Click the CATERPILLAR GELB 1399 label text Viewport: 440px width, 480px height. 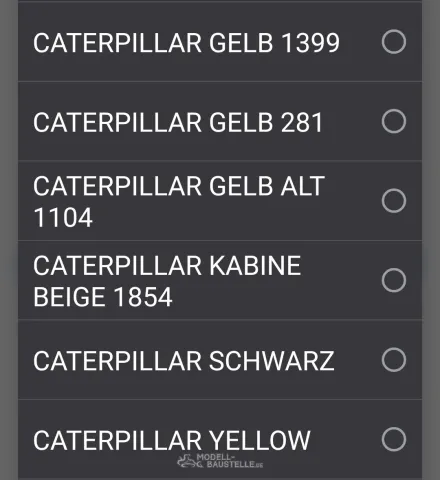186,43
